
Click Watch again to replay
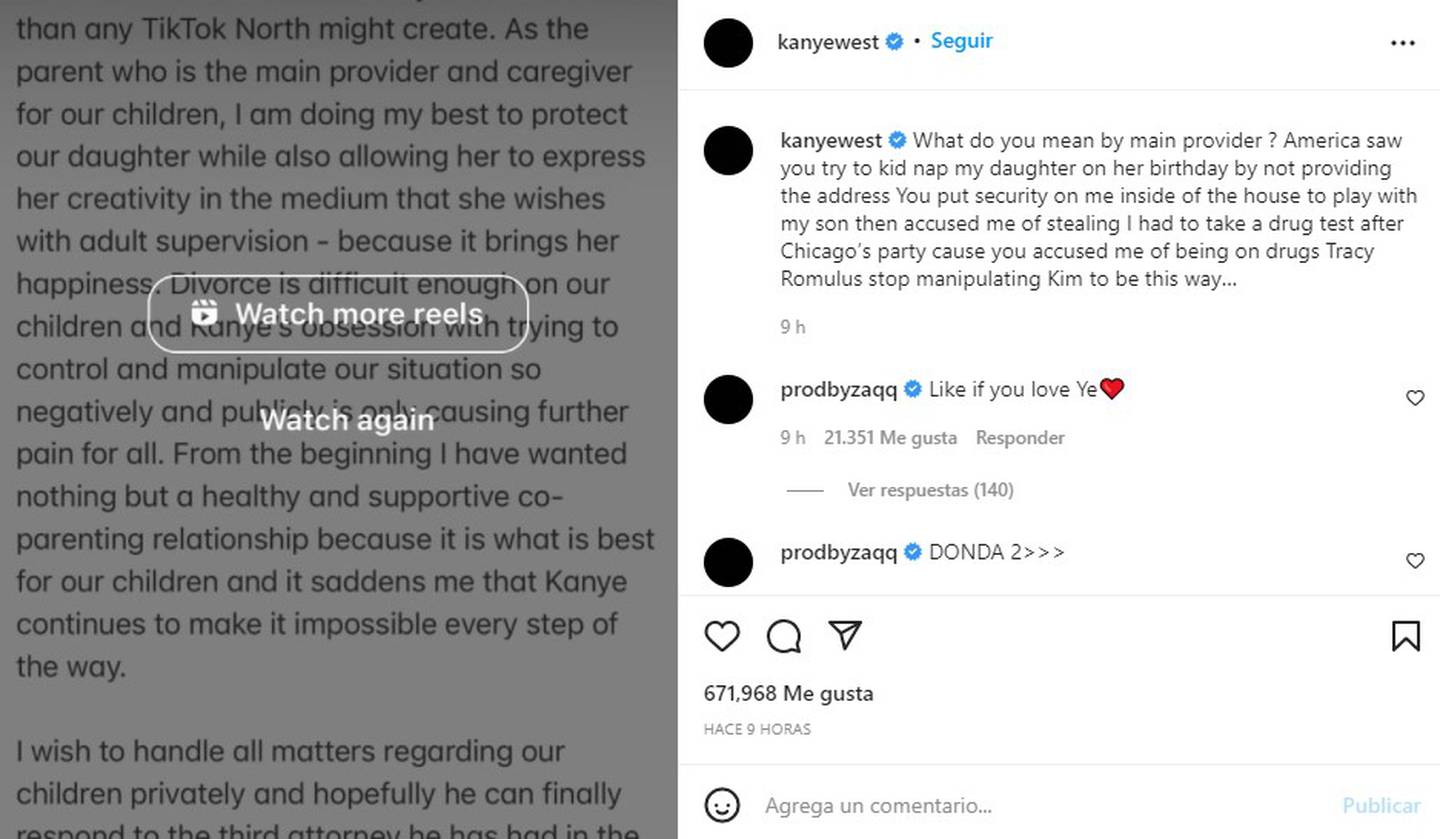346,420
